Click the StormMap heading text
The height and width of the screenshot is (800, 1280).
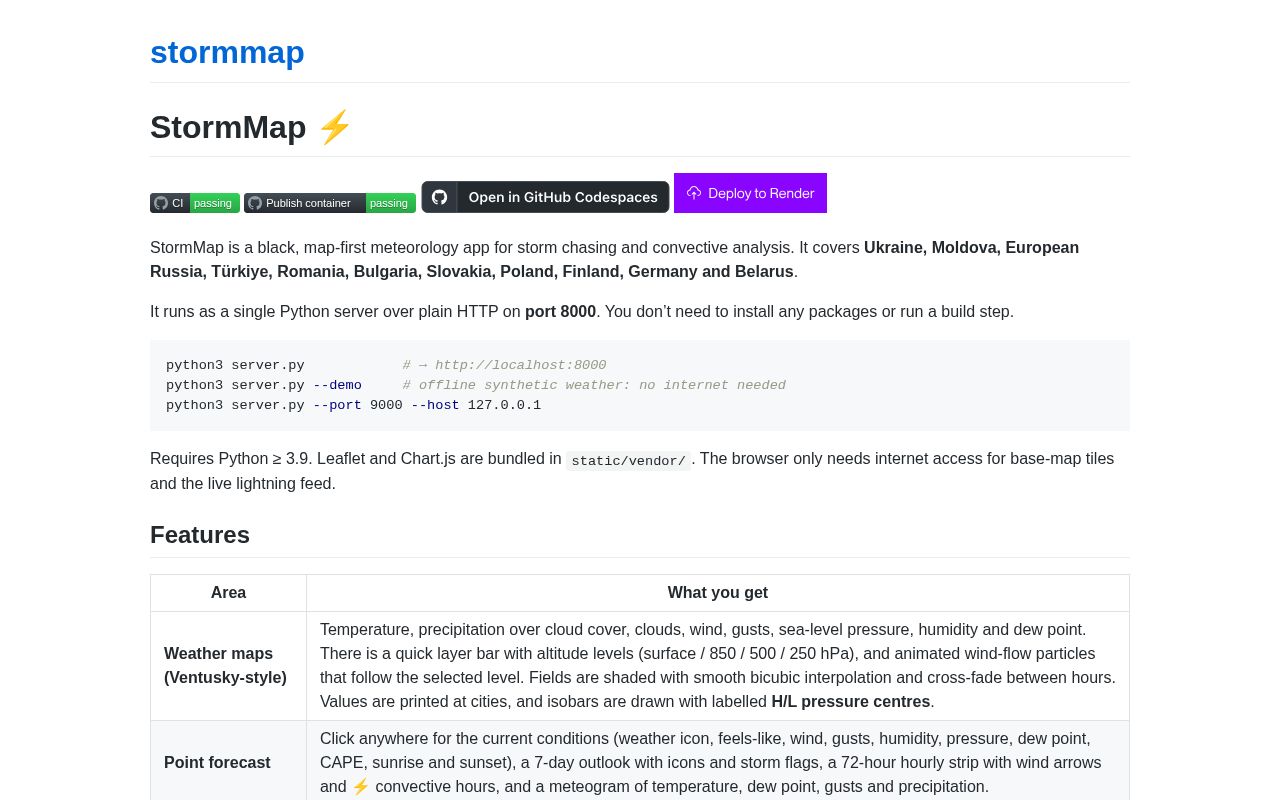coord(228,127)
